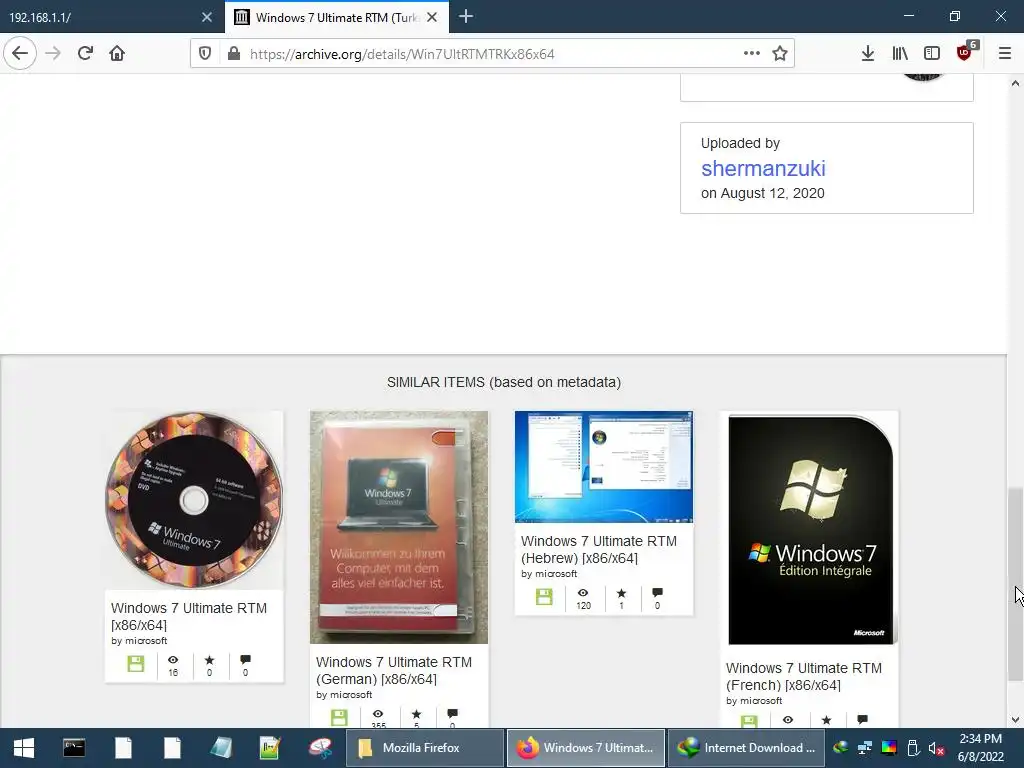Open Windows 7 Ultimate RTM (French) link
Image resolution: width=1024 pixels, height=768 pixels.
click(x=804, y=677)
